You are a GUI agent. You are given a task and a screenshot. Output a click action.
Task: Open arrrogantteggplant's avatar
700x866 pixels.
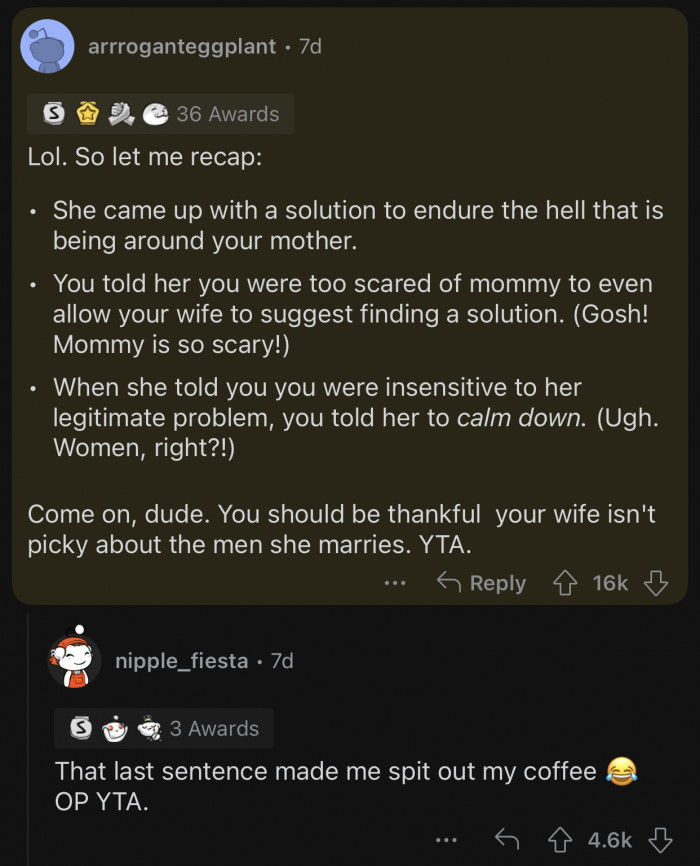pos(47,47)
